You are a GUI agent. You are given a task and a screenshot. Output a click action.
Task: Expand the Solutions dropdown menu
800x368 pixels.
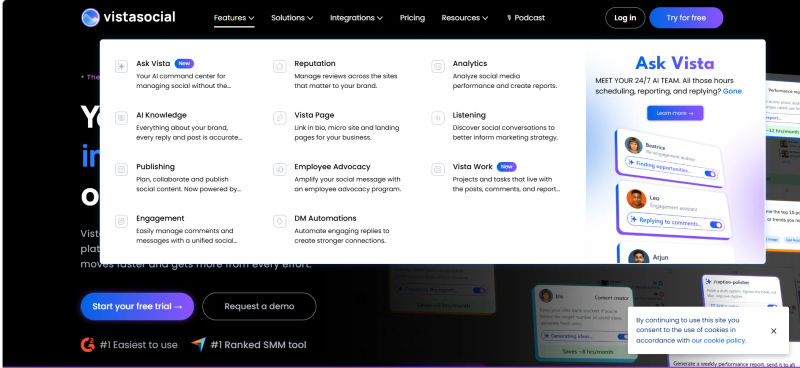(x=292, y=18)
